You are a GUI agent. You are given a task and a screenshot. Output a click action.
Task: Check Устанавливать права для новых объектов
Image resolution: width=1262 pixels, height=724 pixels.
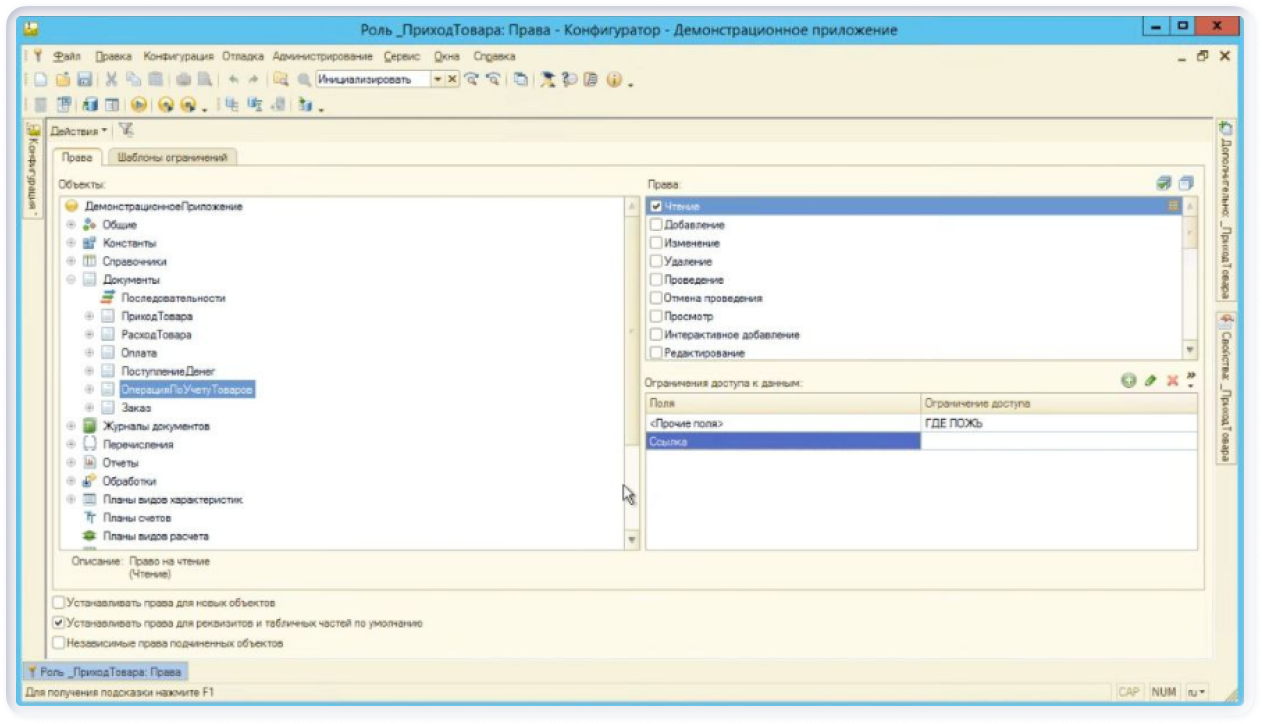tap(59, 603)
